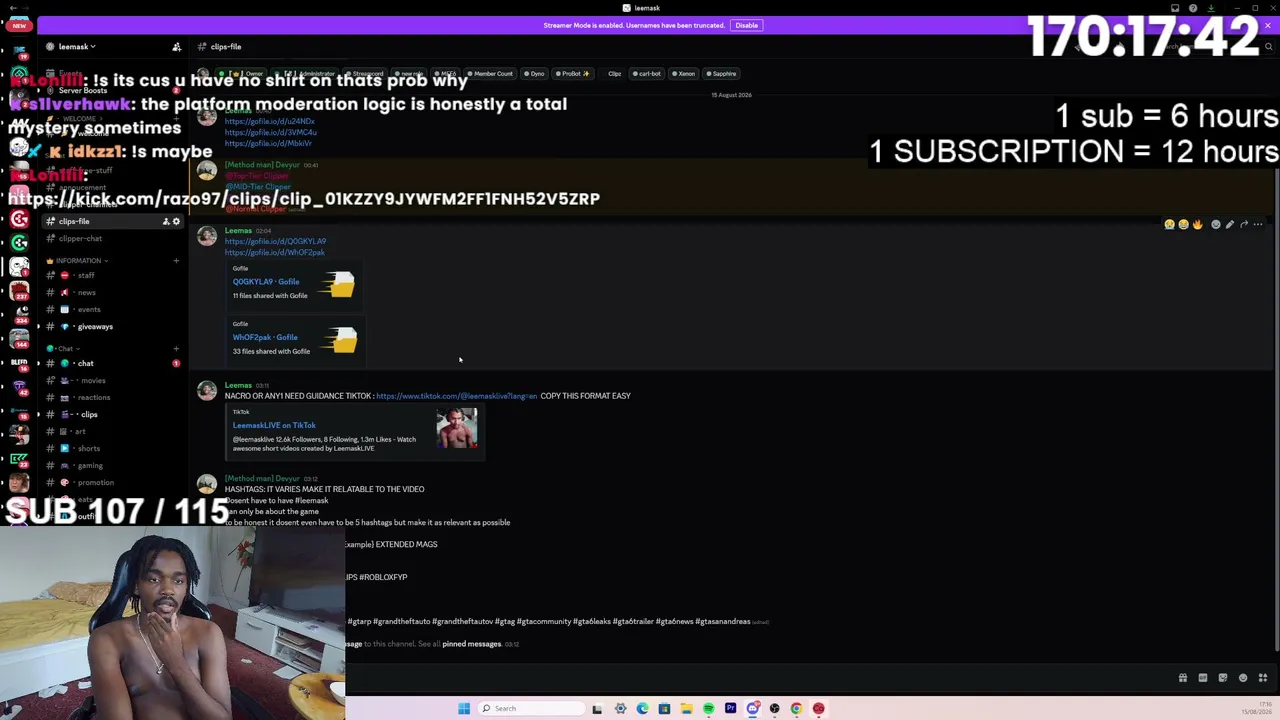The image size is (1280, 720).
Task: Open WhOF2pak Gofile embed title
Action: tap(264, 338)
